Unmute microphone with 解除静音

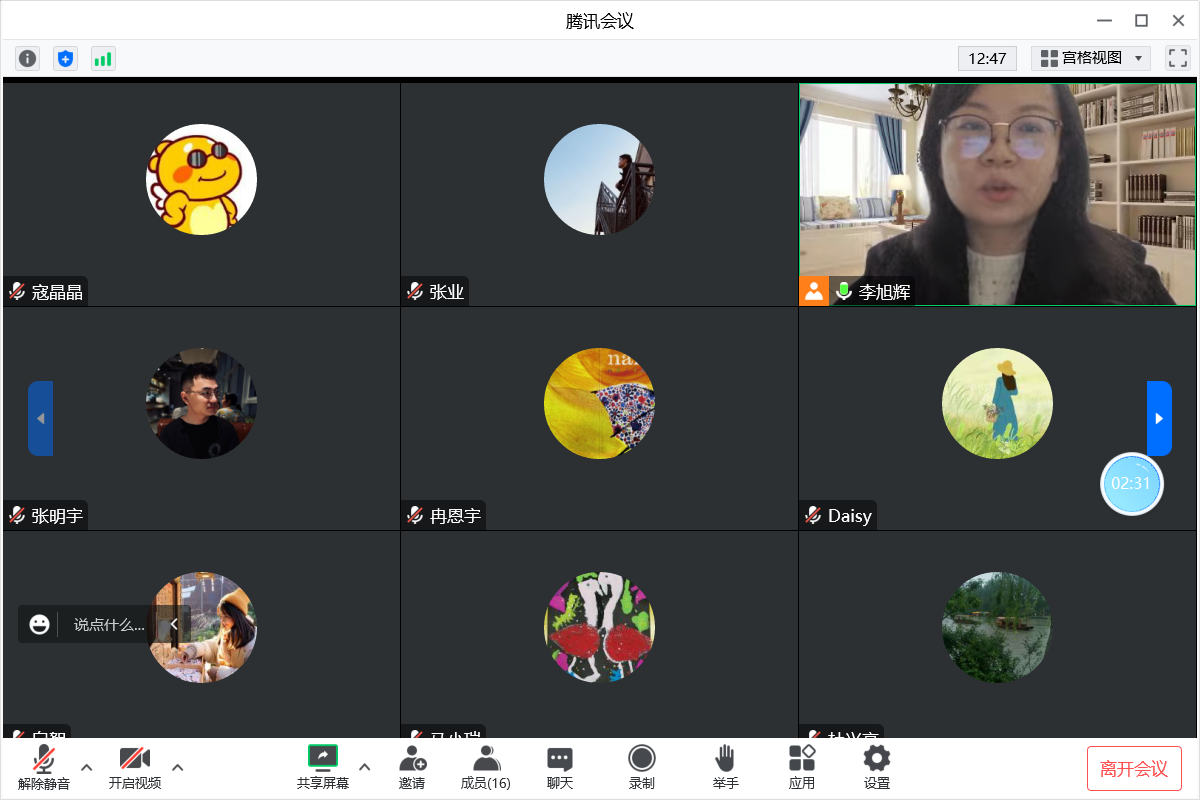[44, 767]
